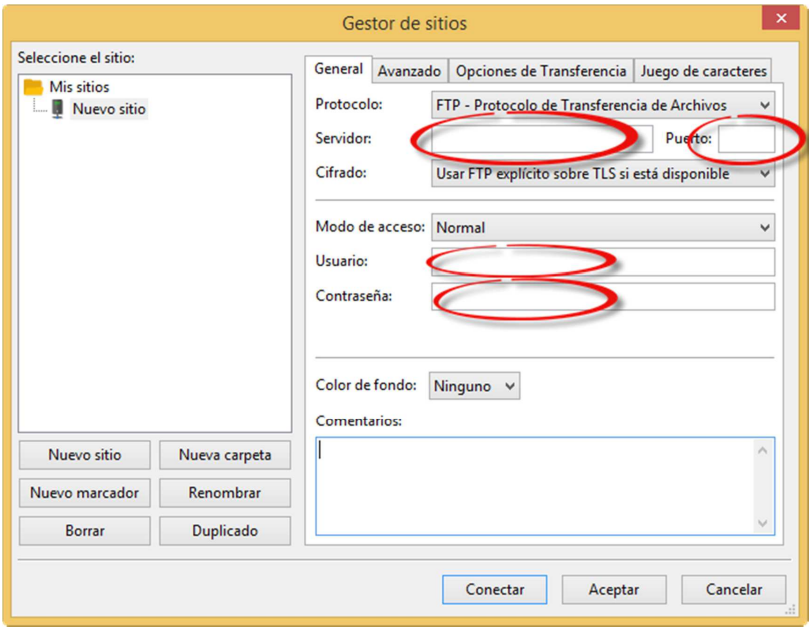This screenshot has height=630, width=811.
Task: Click the Usuario text field
Action: click(x=602, y=262)
